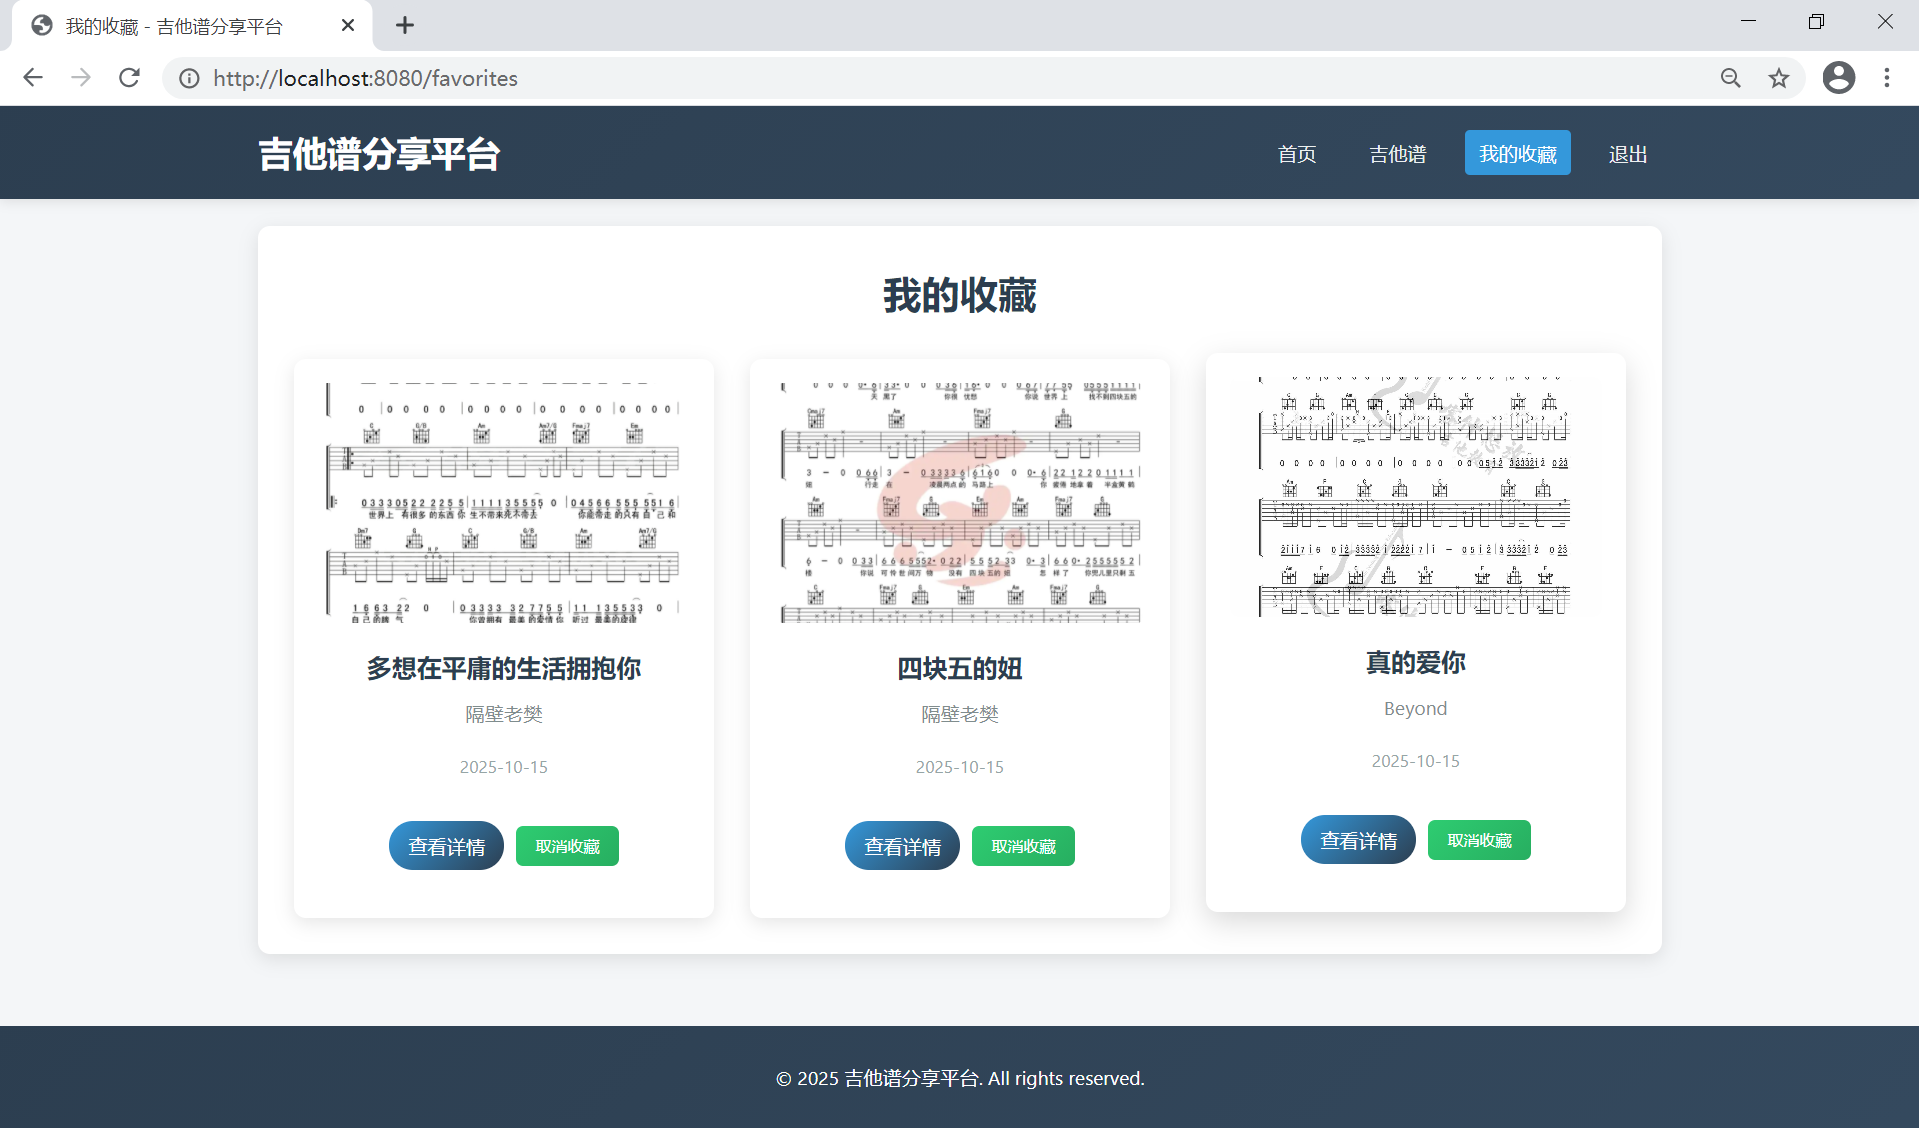Open the 吉他谱 navigation item

tap(1397, 154)
